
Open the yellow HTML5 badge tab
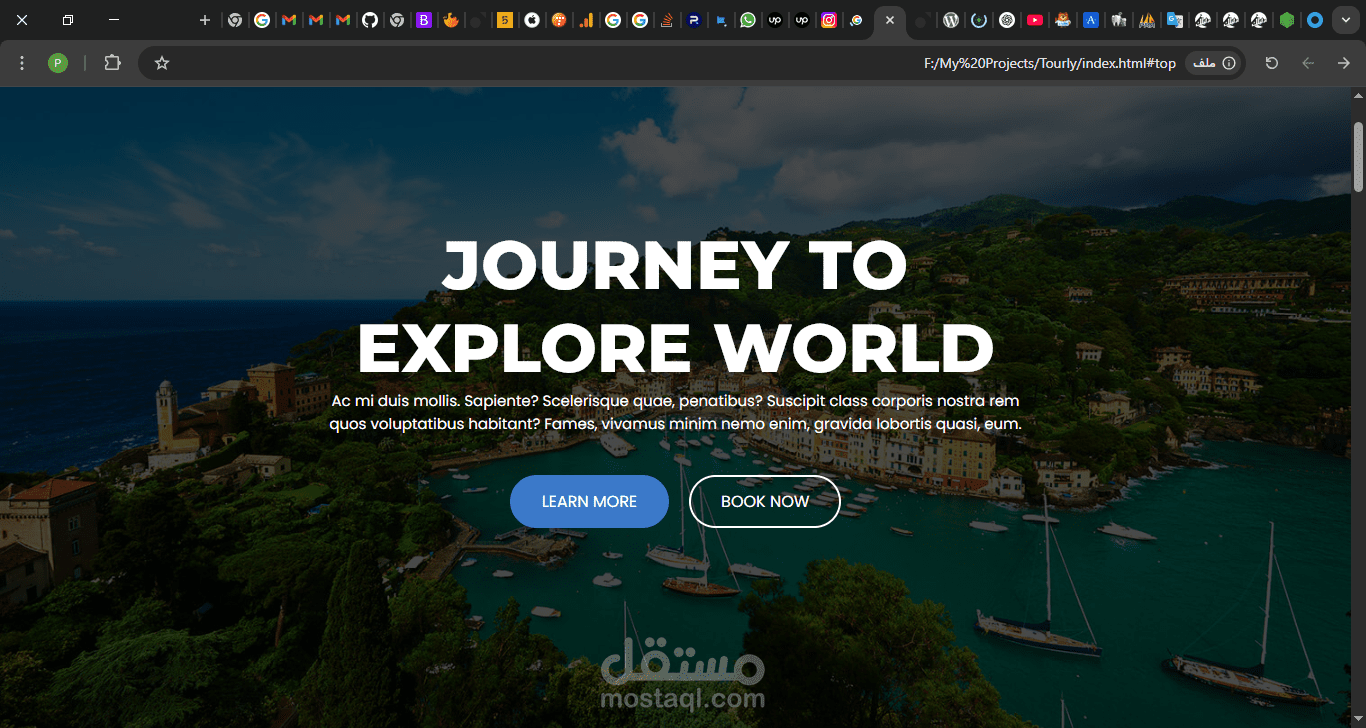[505, 20]
